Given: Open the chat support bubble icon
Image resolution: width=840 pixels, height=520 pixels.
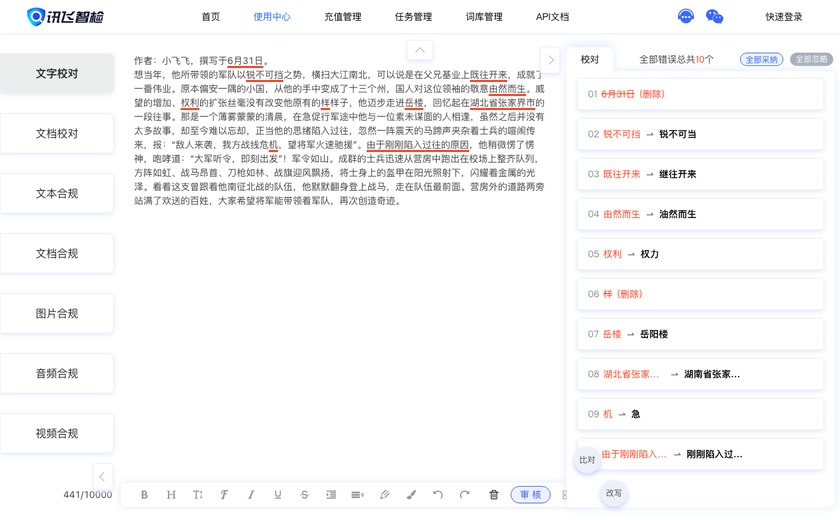Looking at the screenshot, I should click(x=686, y=16).
